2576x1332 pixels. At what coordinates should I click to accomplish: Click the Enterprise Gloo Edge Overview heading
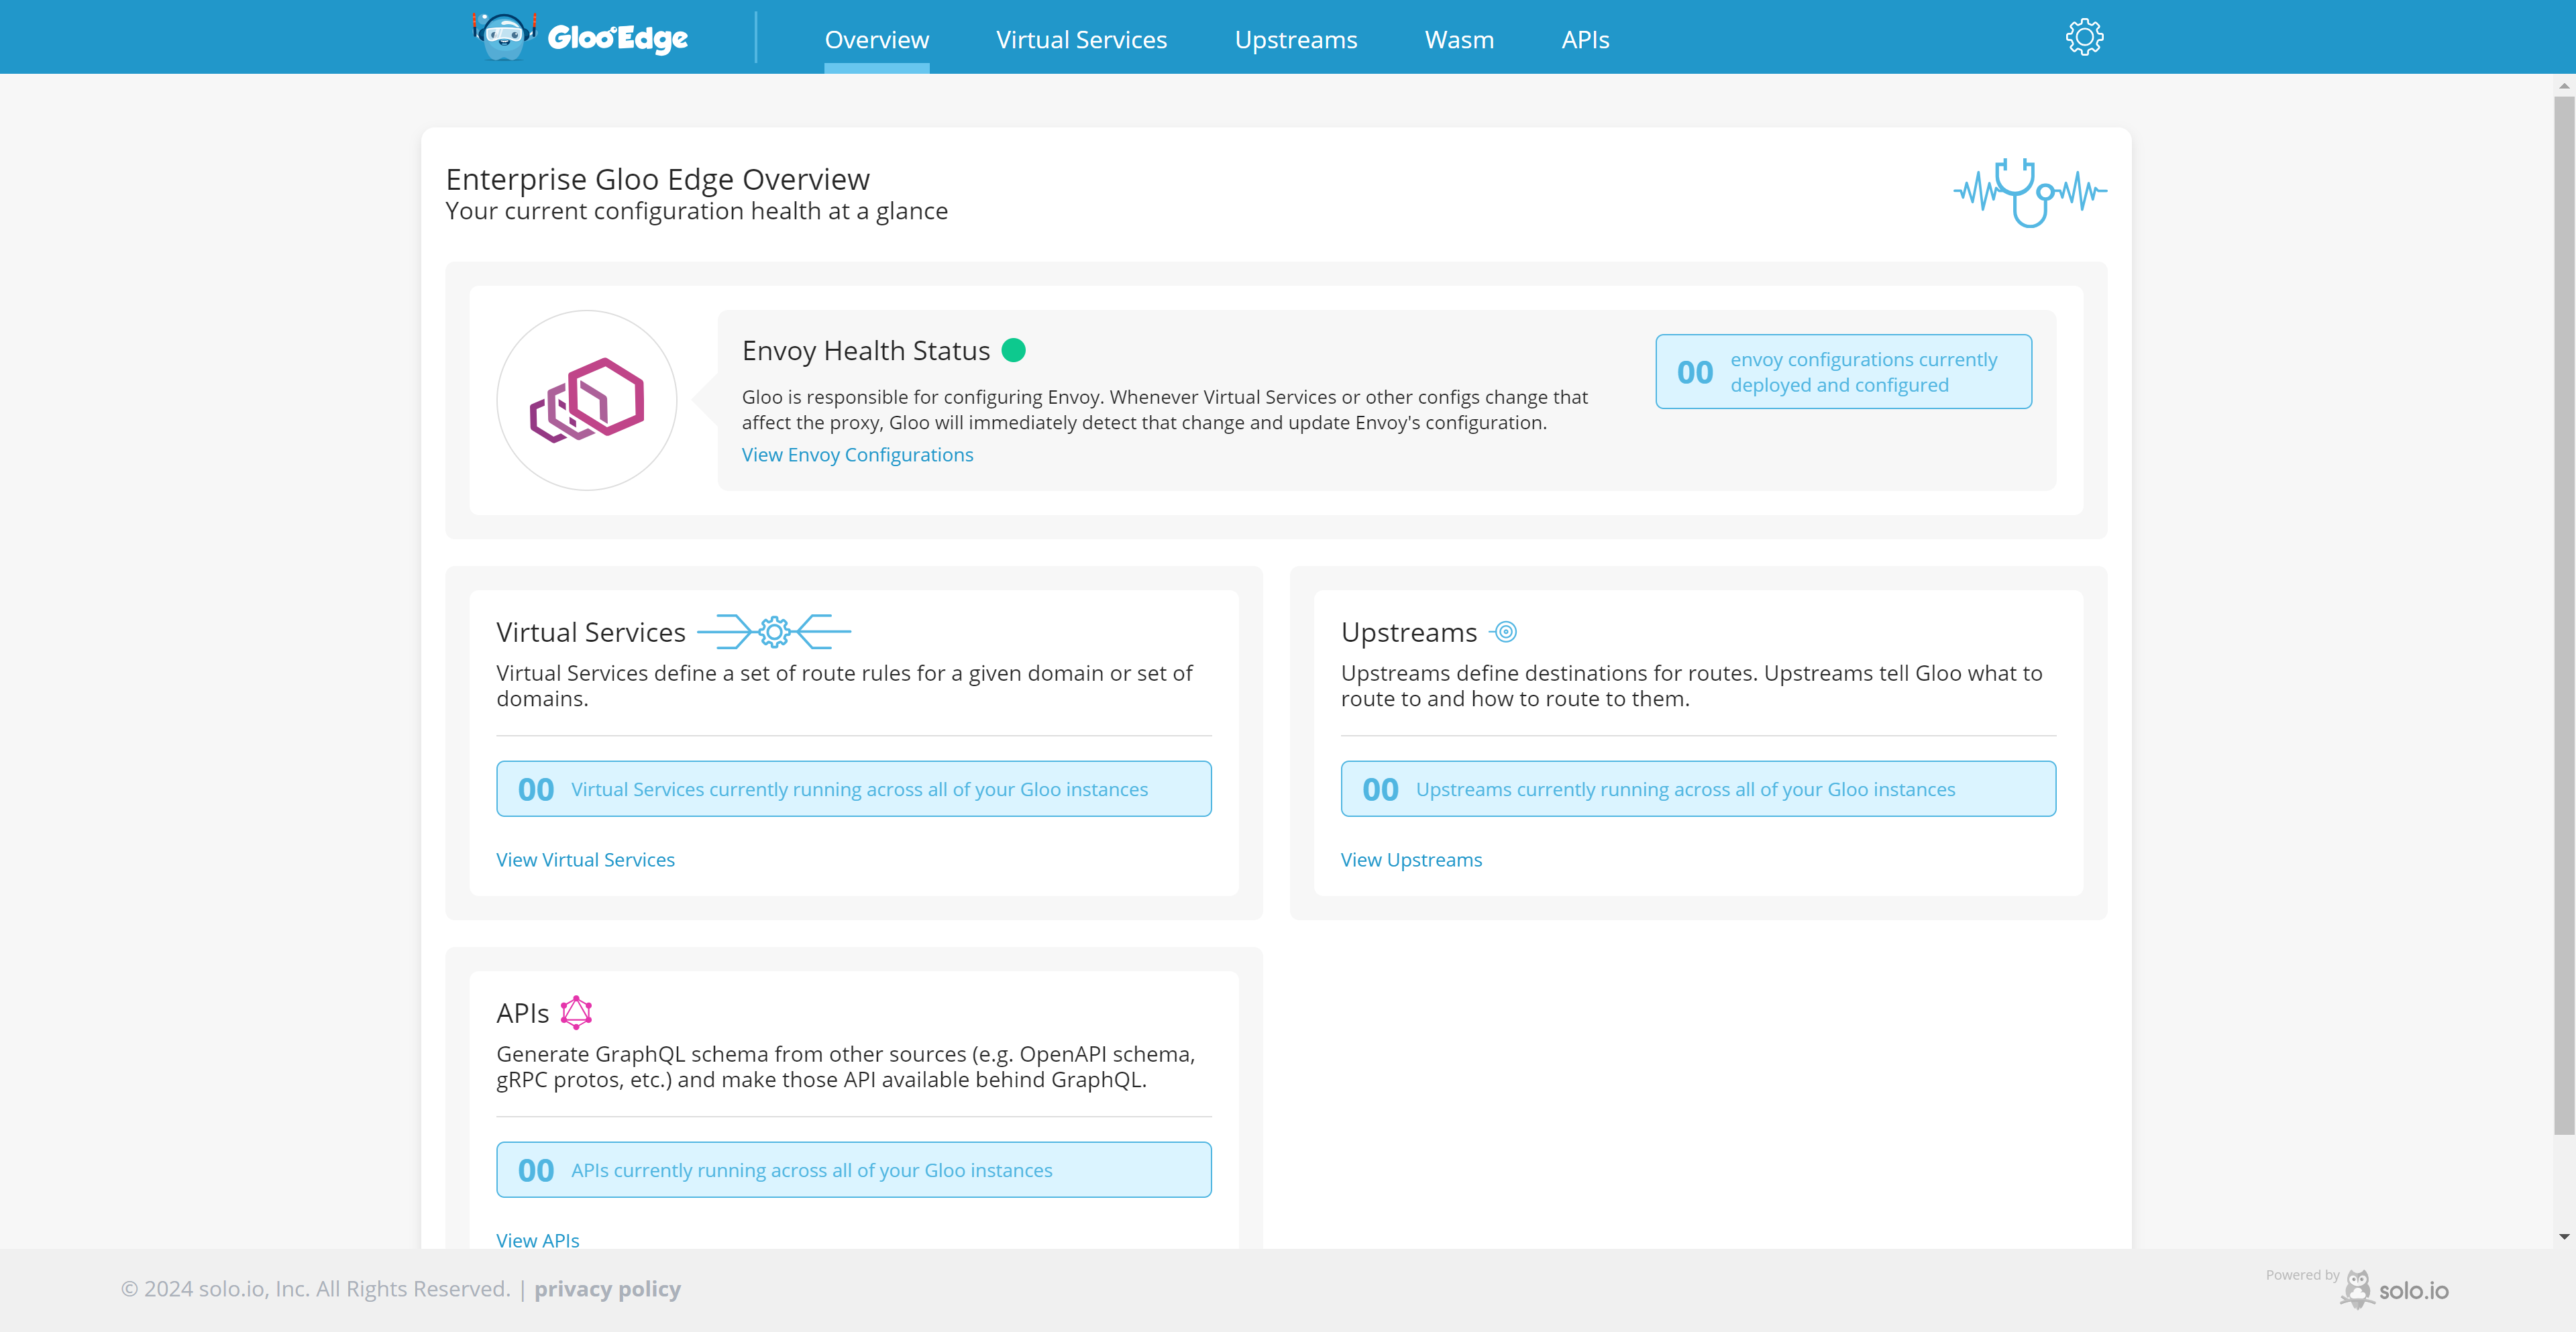click(x=658, y=179)
